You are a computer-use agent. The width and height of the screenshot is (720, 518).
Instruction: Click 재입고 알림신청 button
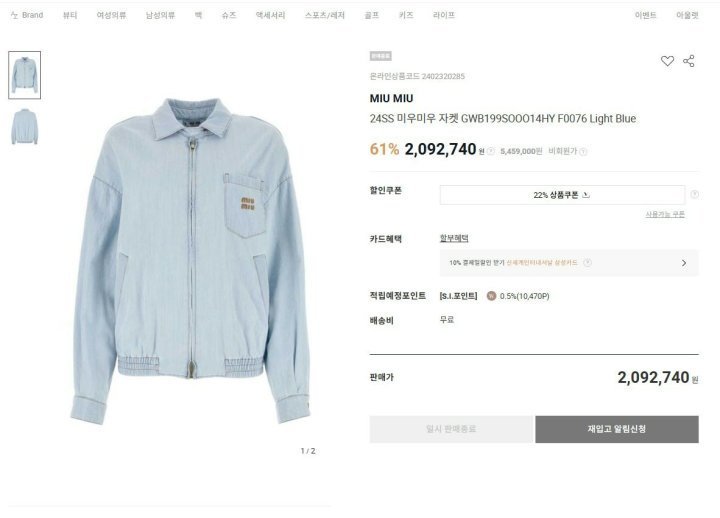(617, 429)
